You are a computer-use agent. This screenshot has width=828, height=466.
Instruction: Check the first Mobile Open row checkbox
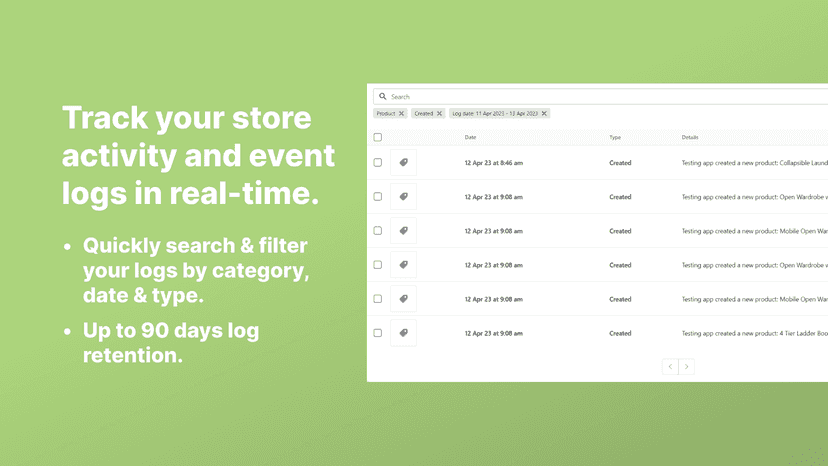pos(378,231)
